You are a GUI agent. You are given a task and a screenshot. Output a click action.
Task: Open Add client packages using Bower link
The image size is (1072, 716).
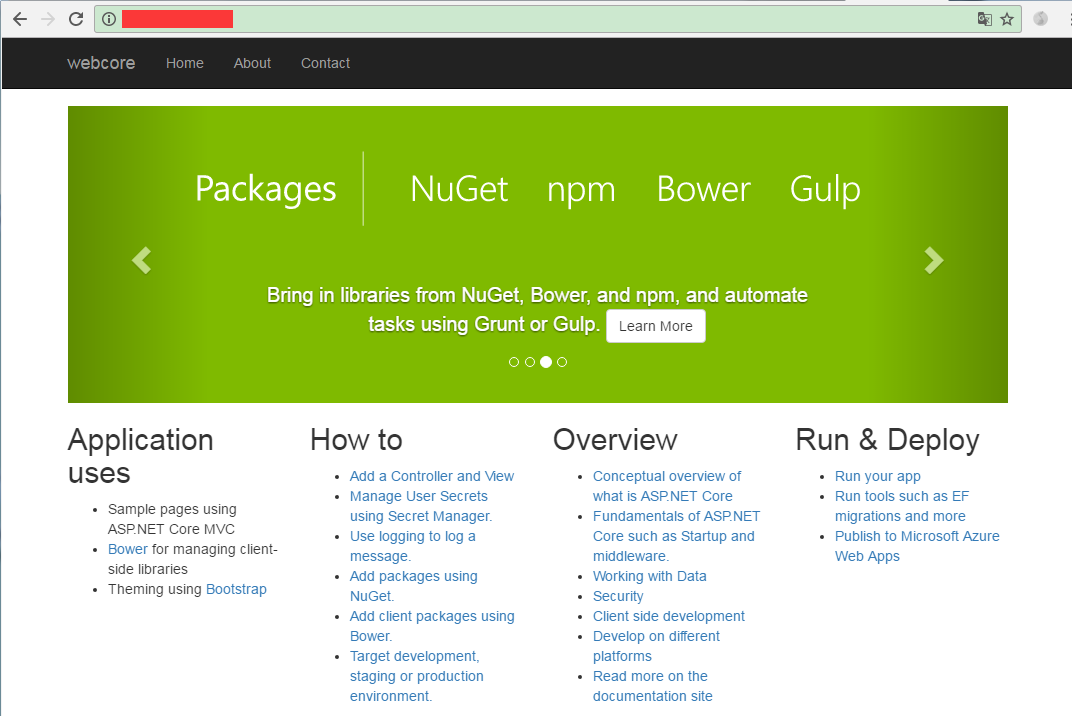(432, 626)
